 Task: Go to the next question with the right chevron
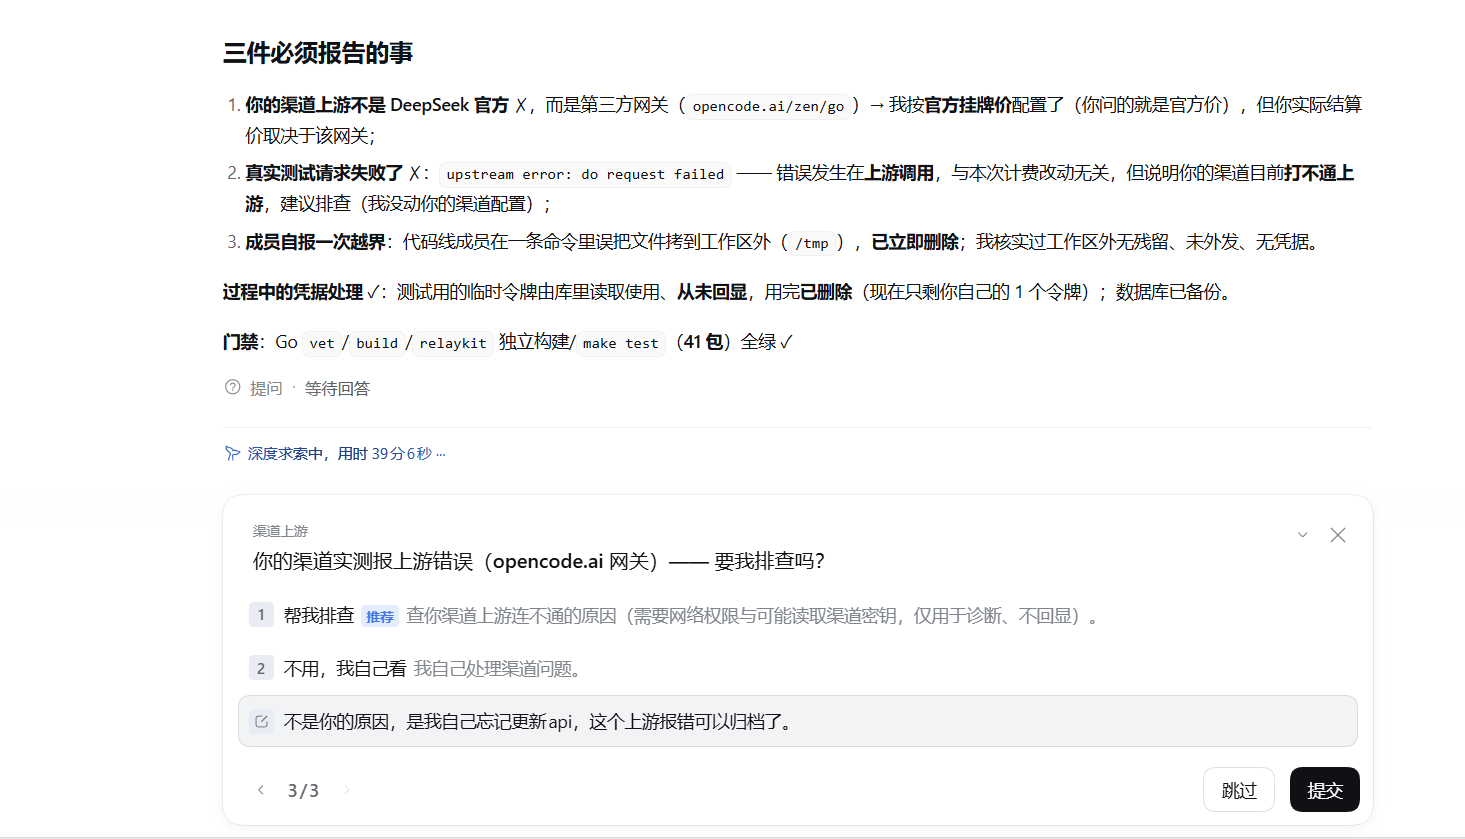[x=347, y=790]
